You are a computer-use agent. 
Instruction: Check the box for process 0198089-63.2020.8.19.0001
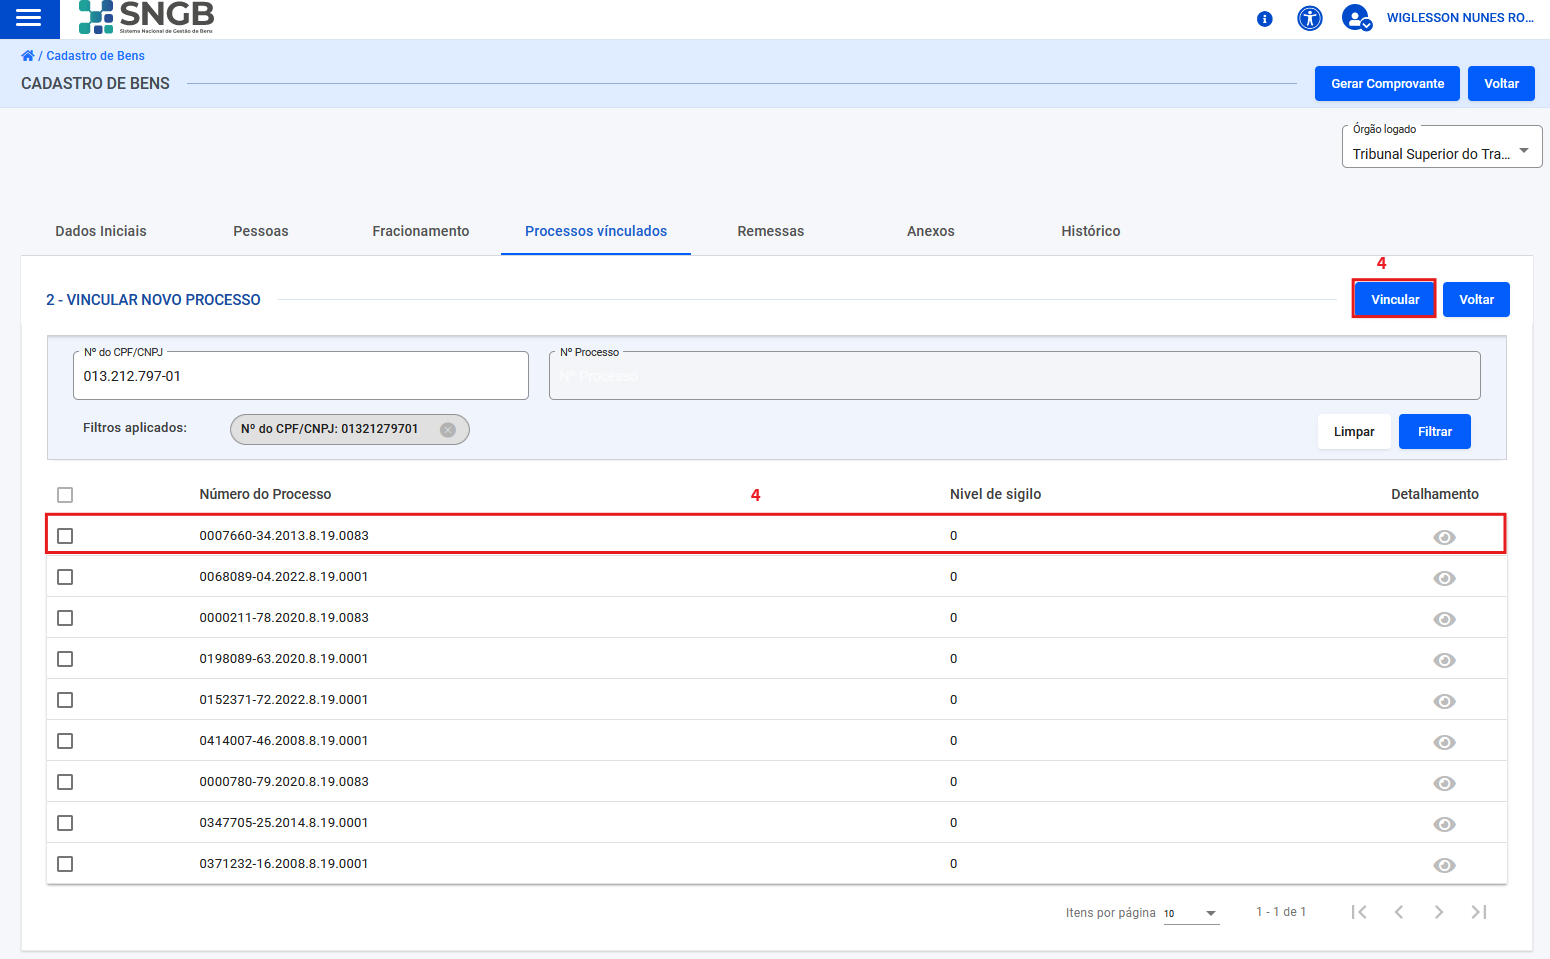[65, 659]
